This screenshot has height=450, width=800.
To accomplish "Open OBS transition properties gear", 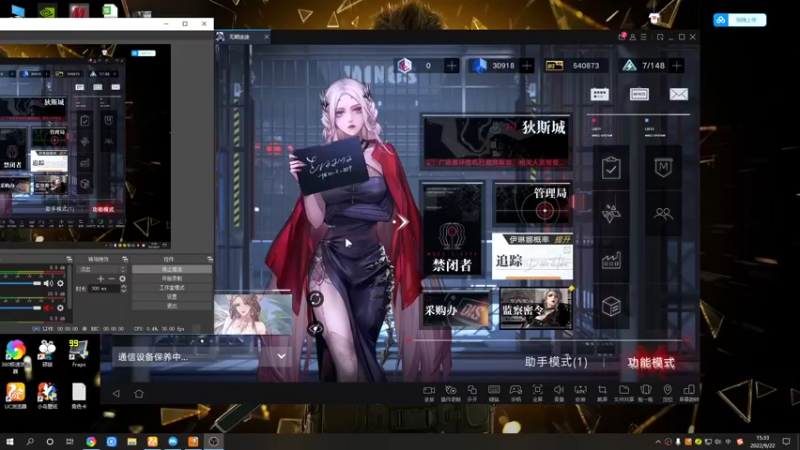I will point(122,279).
